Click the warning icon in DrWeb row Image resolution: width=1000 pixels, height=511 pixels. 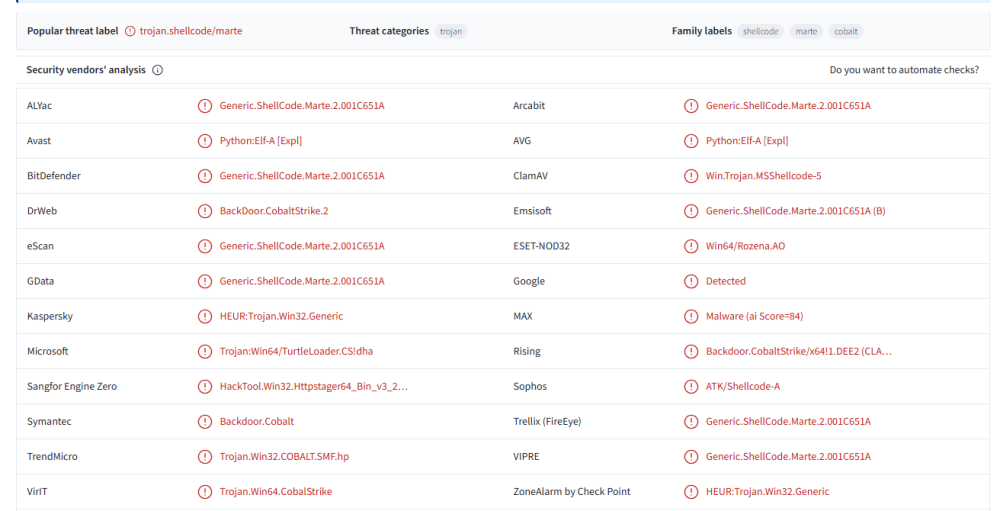point(205,211)
